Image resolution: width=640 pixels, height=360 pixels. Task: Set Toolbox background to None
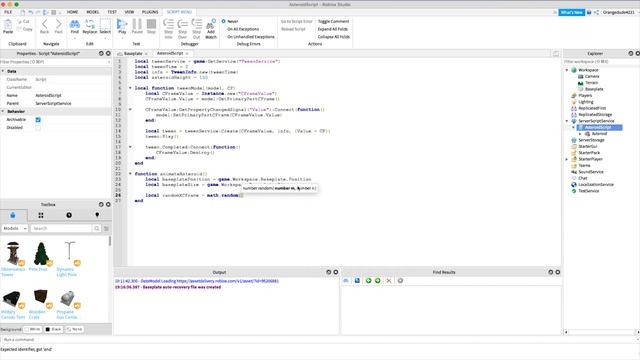click(x=74, y=329)
